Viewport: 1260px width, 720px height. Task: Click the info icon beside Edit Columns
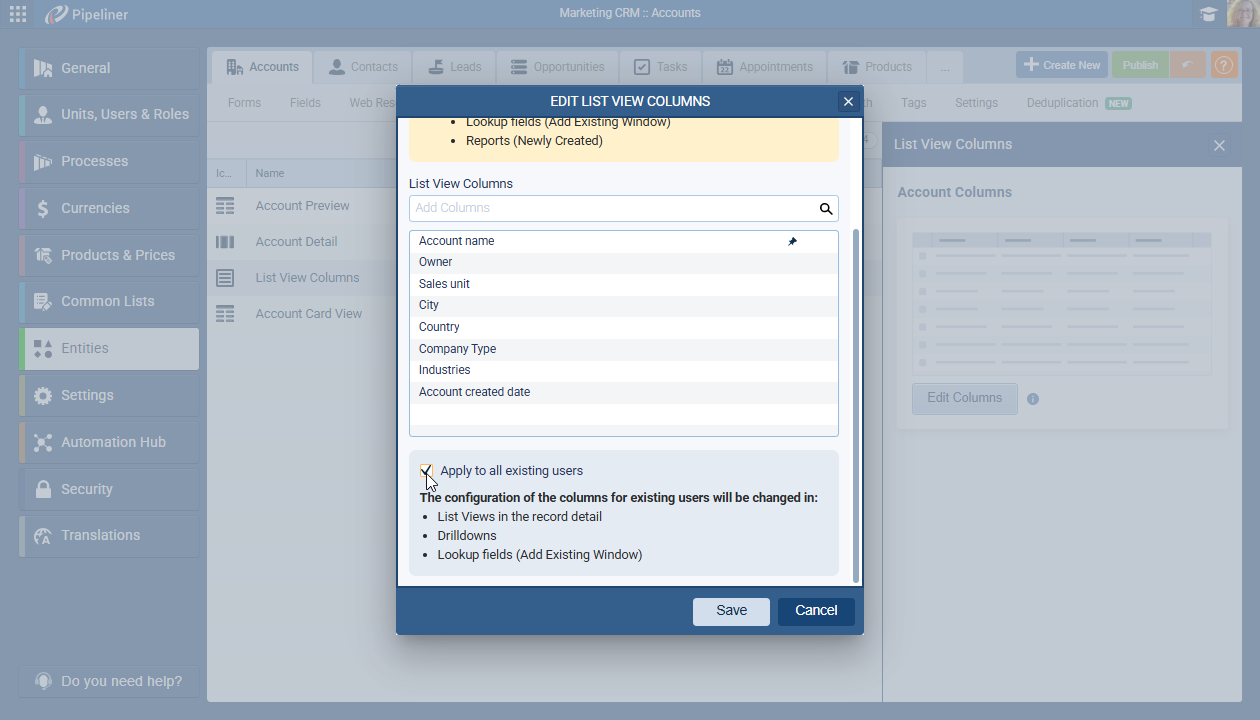point(1033,399)
